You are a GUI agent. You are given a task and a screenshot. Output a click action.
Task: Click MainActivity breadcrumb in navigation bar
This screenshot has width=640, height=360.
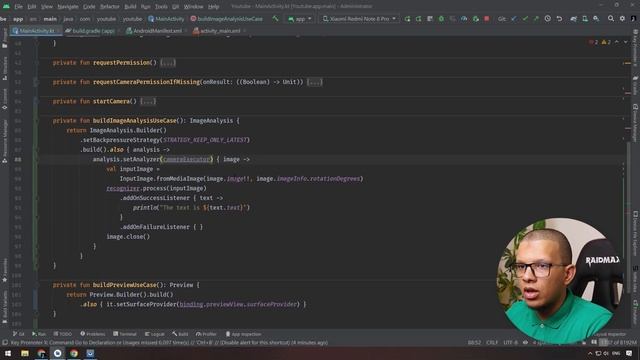point(166,19)
